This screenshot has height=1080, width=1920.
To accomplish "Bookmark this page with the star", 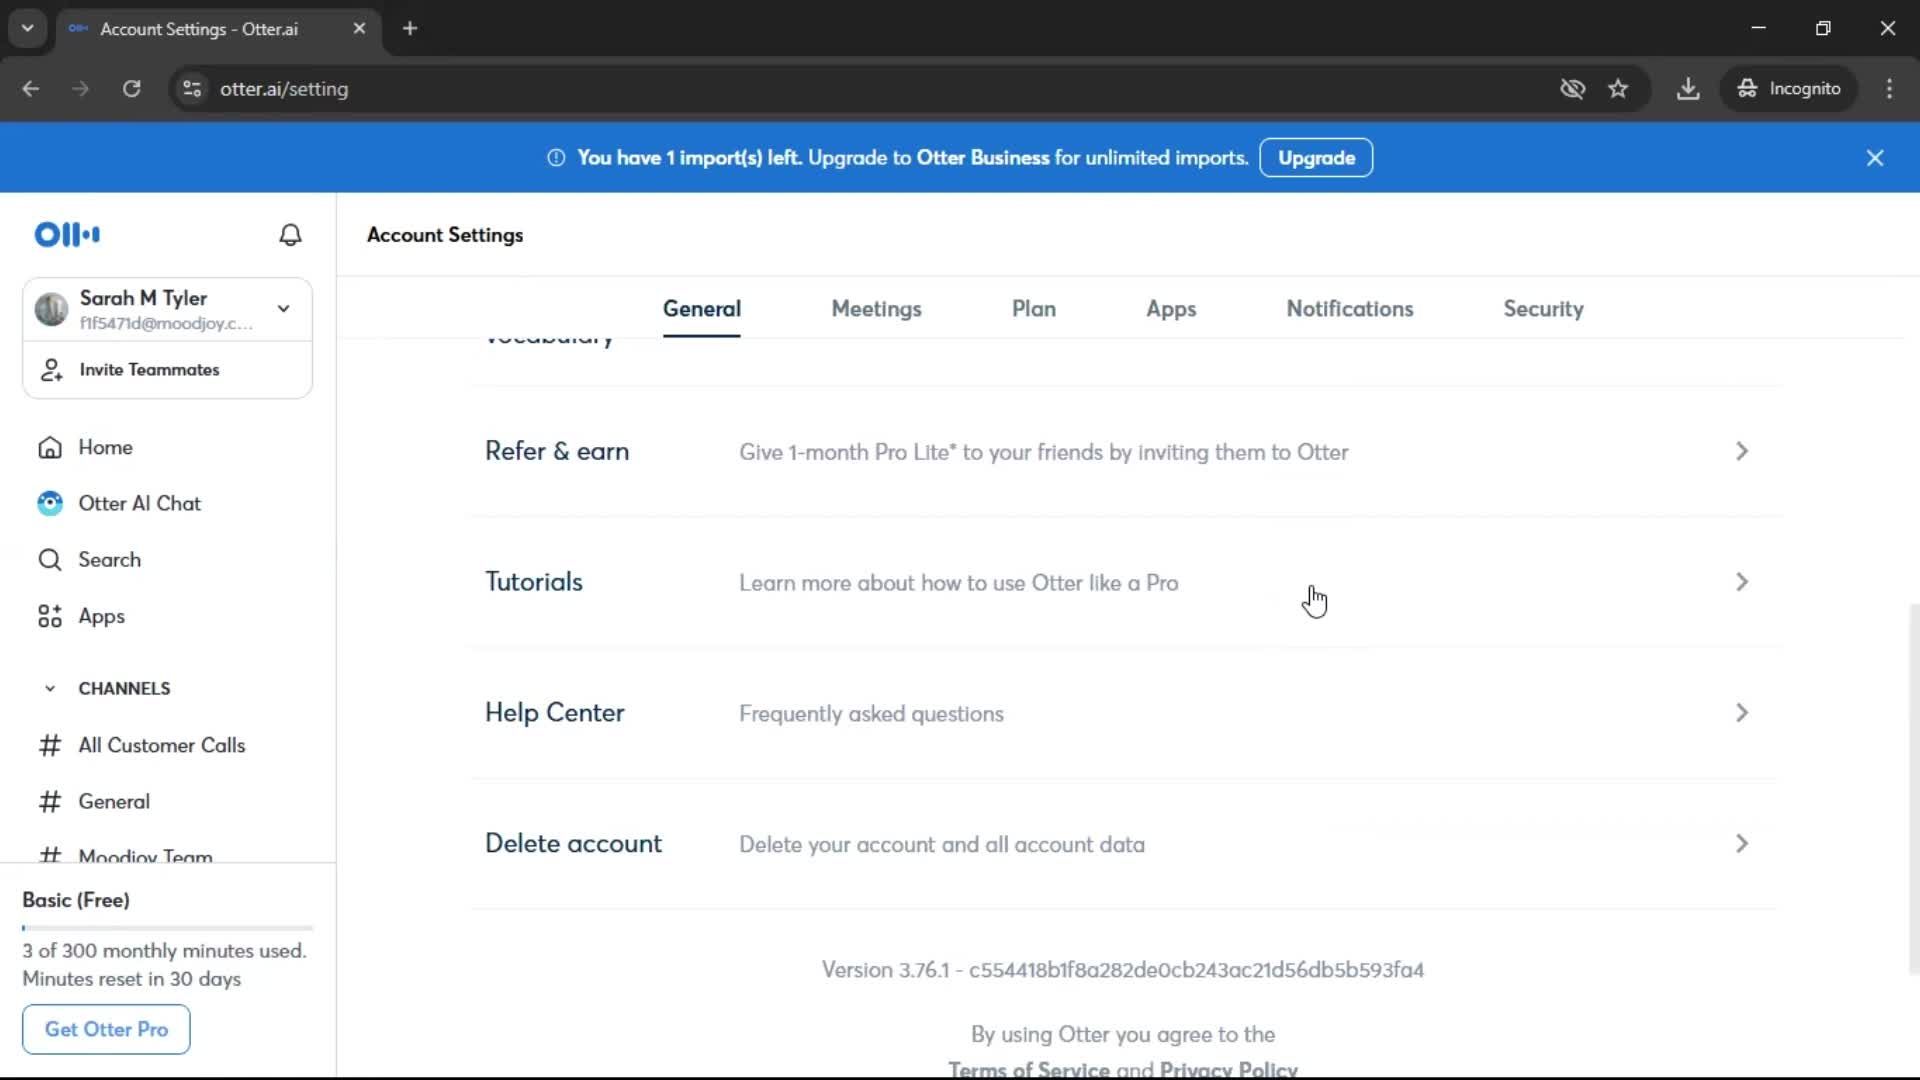I will pyautogui.click(x=1618, y=88).
